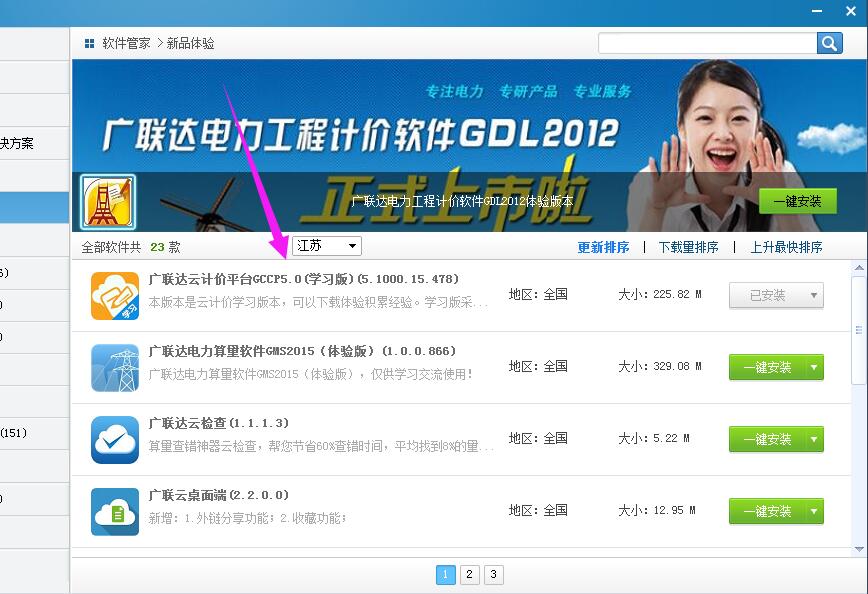Open the 广联达电力算量软件GMS2015(体验版) title

click(x=302, y=351)
